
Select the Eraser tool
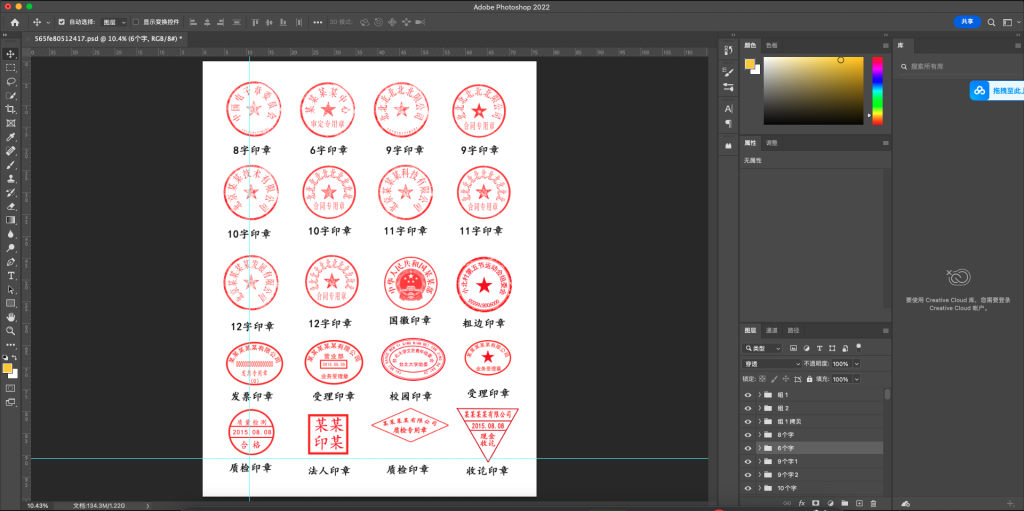click(10, 206)
